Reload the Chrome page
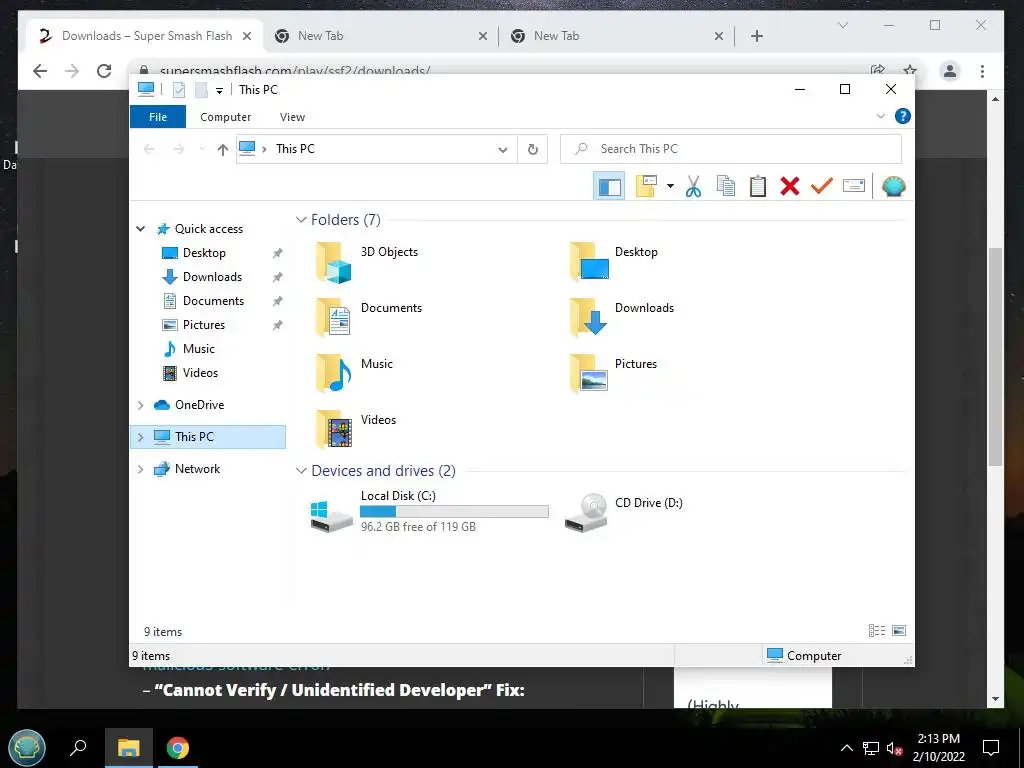The width and height of the screenshot is (1024, 768). pos(104,71)
